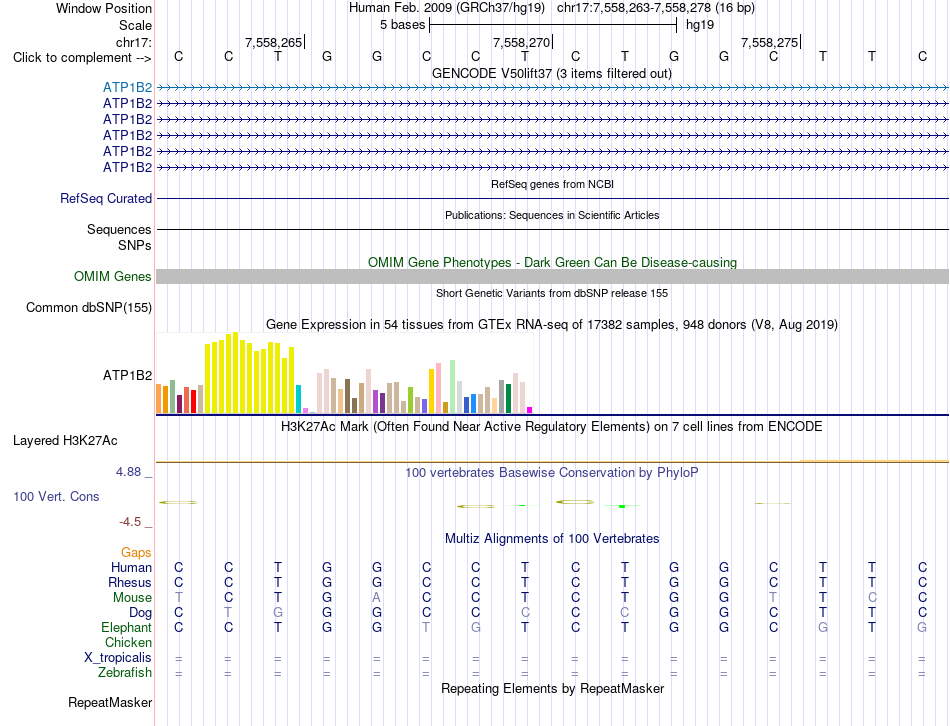Click the Sequences track label
Screen dimensions: 950x726
click(119, 230)
